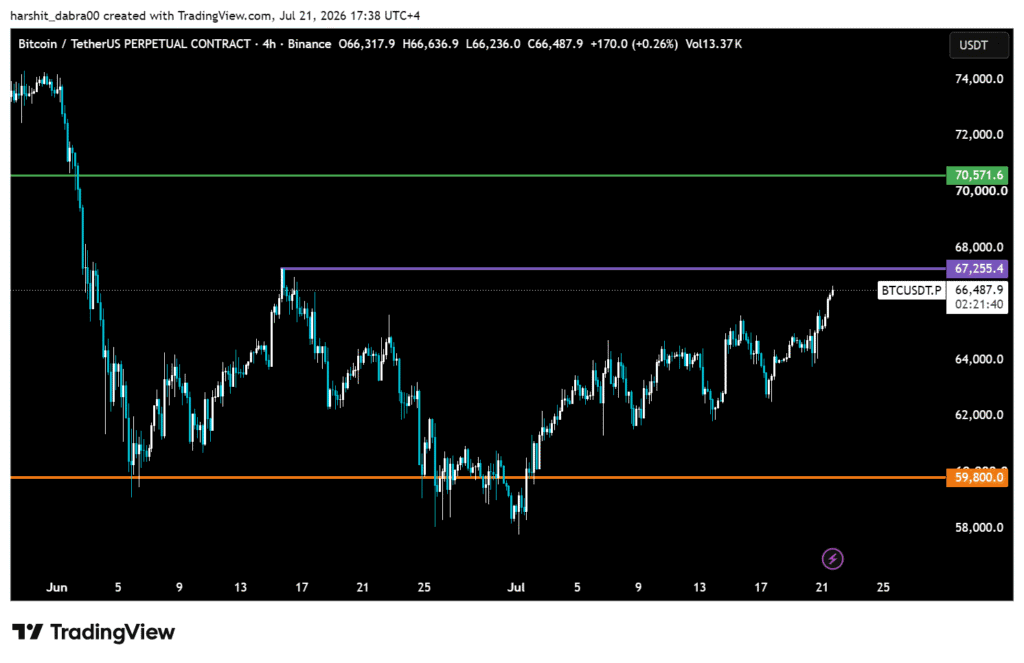Select the green 70,571.6 price label
Image resolution: width=1024 pixels, height=663 pixels.
[x=978, y=175]
